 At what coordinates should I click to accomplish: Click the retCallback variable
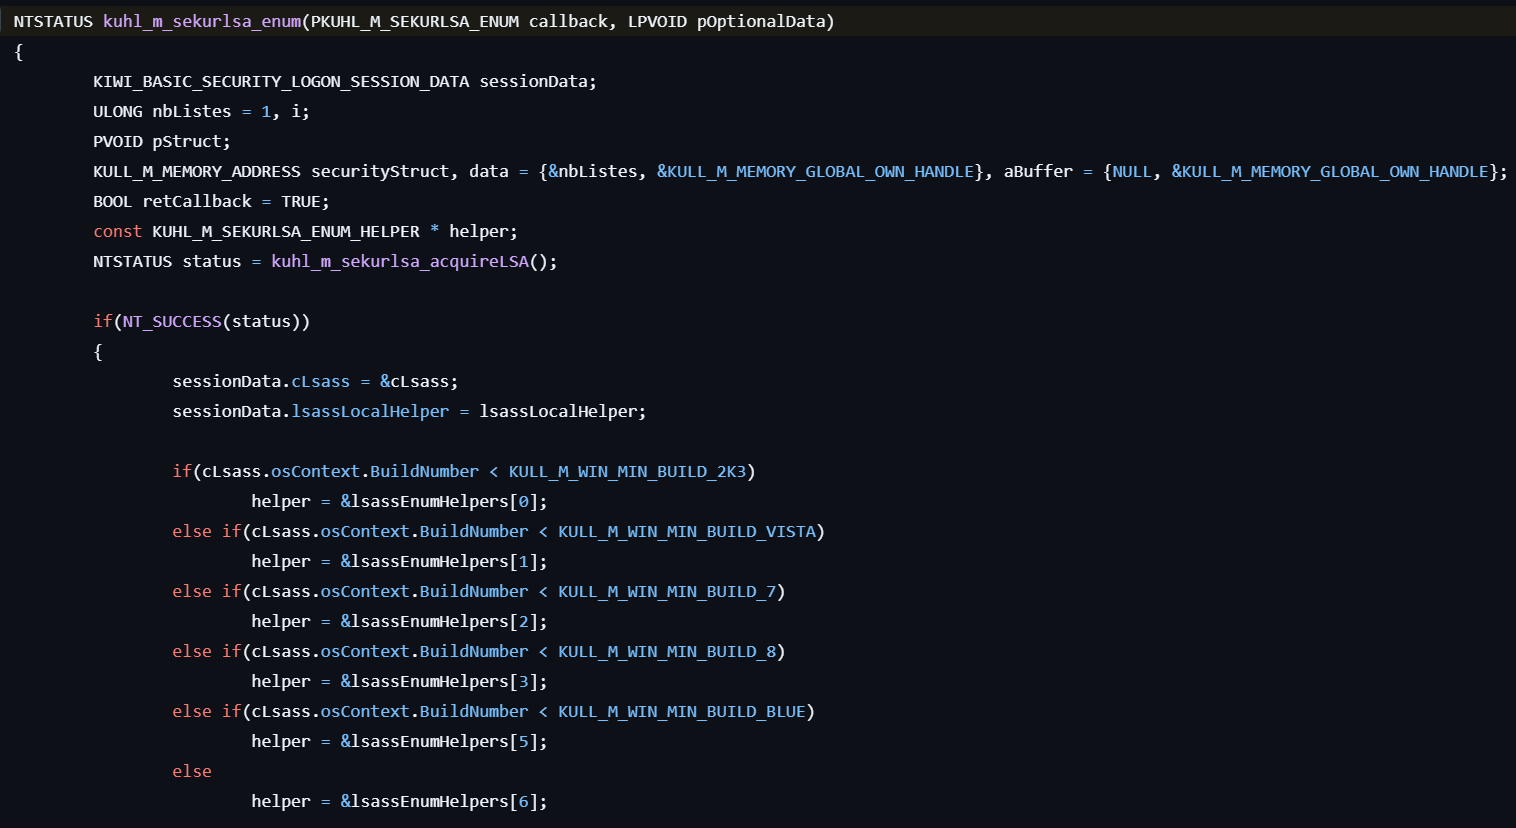pos(197,201)
